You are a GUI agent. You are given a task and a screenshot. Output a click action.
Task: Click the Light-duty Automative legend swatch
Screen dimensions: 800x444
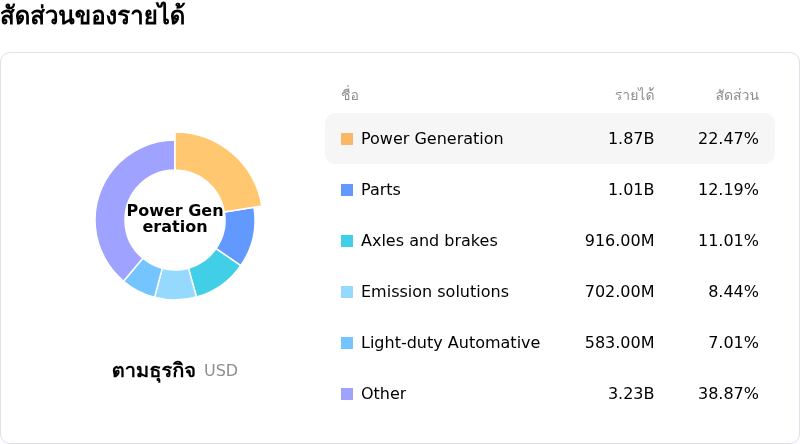pos(347,343)
